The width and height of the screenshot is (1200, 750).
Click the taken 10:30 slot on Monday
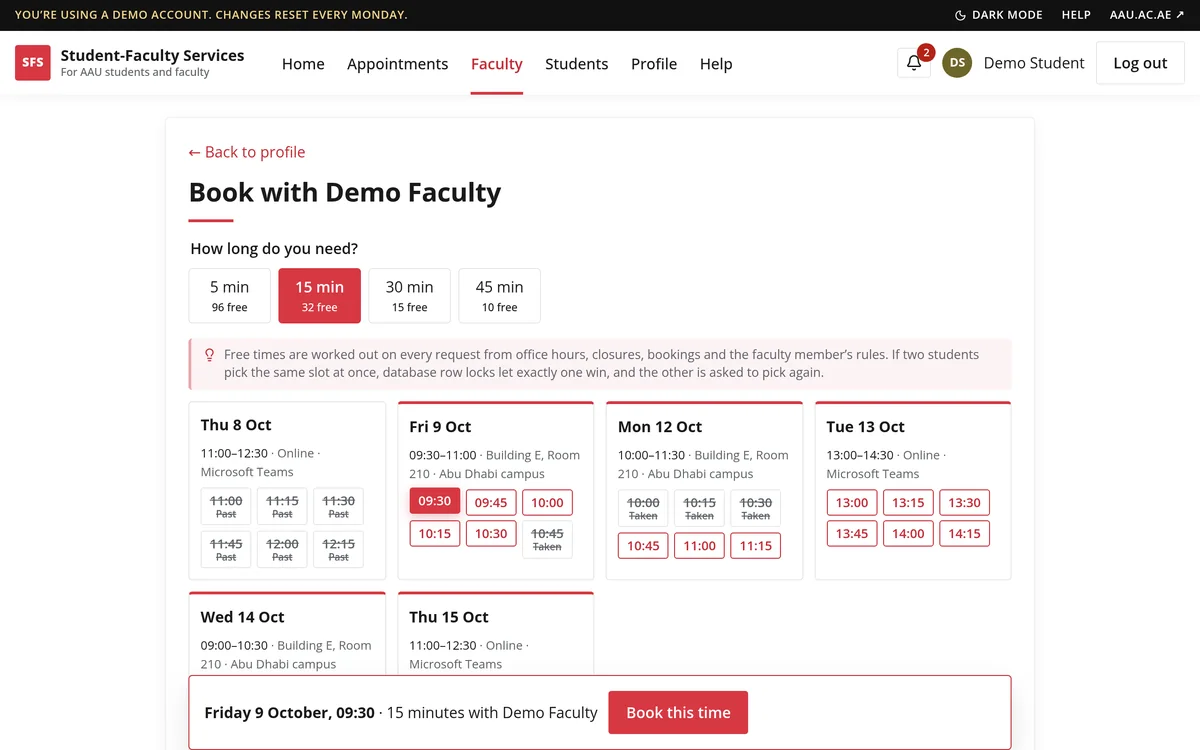click(756, 508)
